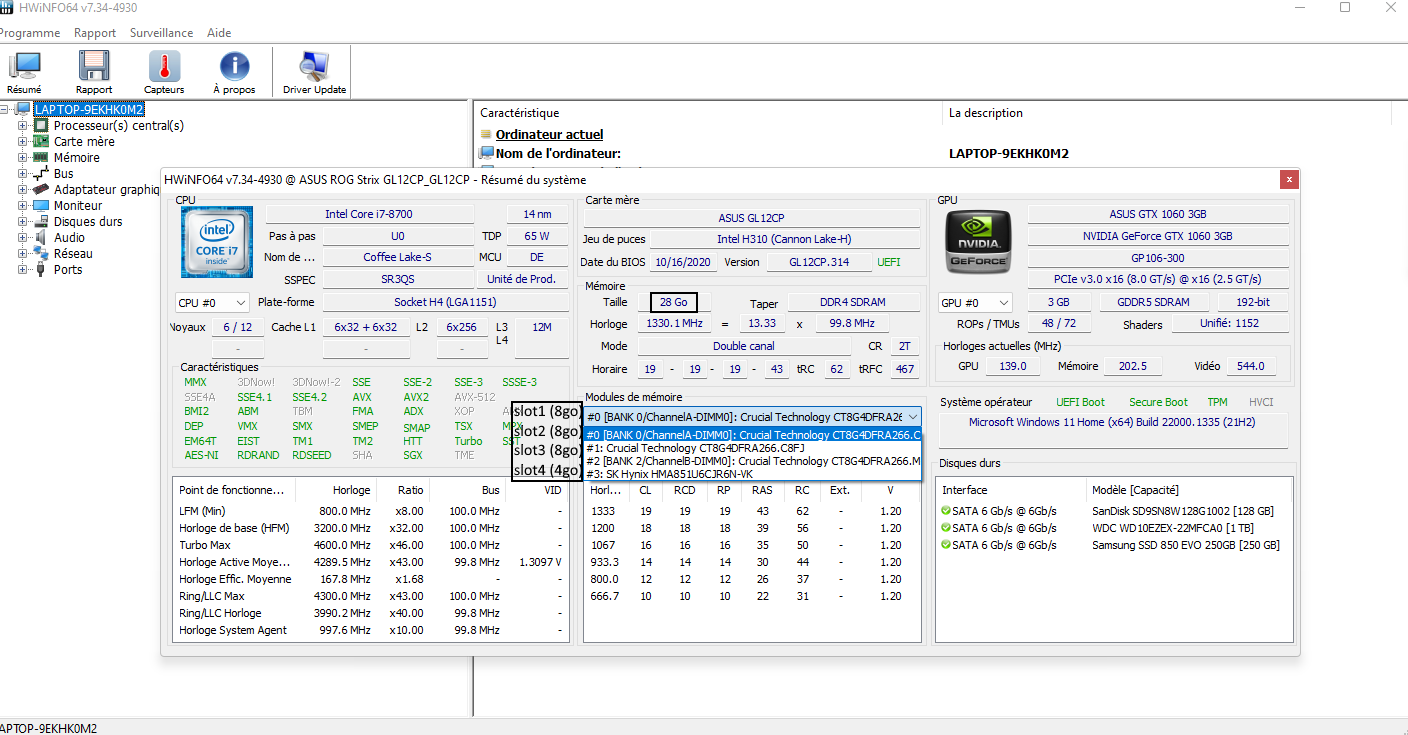The width and height of the screenshot is (1408, 735).
Task: Click the NVIDIA GeForce GTX 1060 3GB field
Action: coord(1158,236)
